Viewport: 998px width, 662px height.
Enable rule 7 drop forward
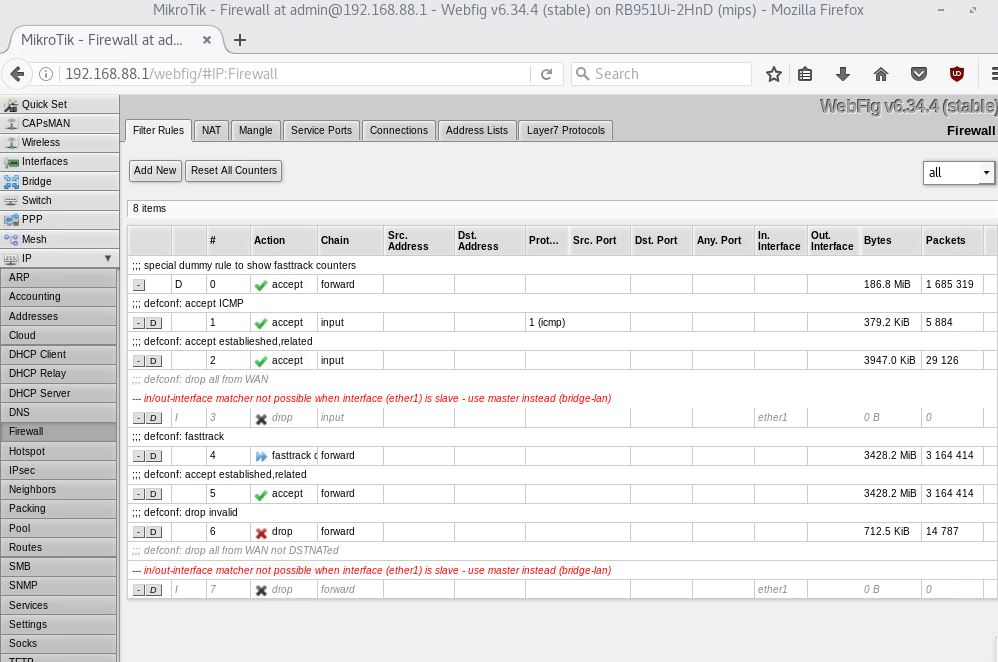[153, 590]
